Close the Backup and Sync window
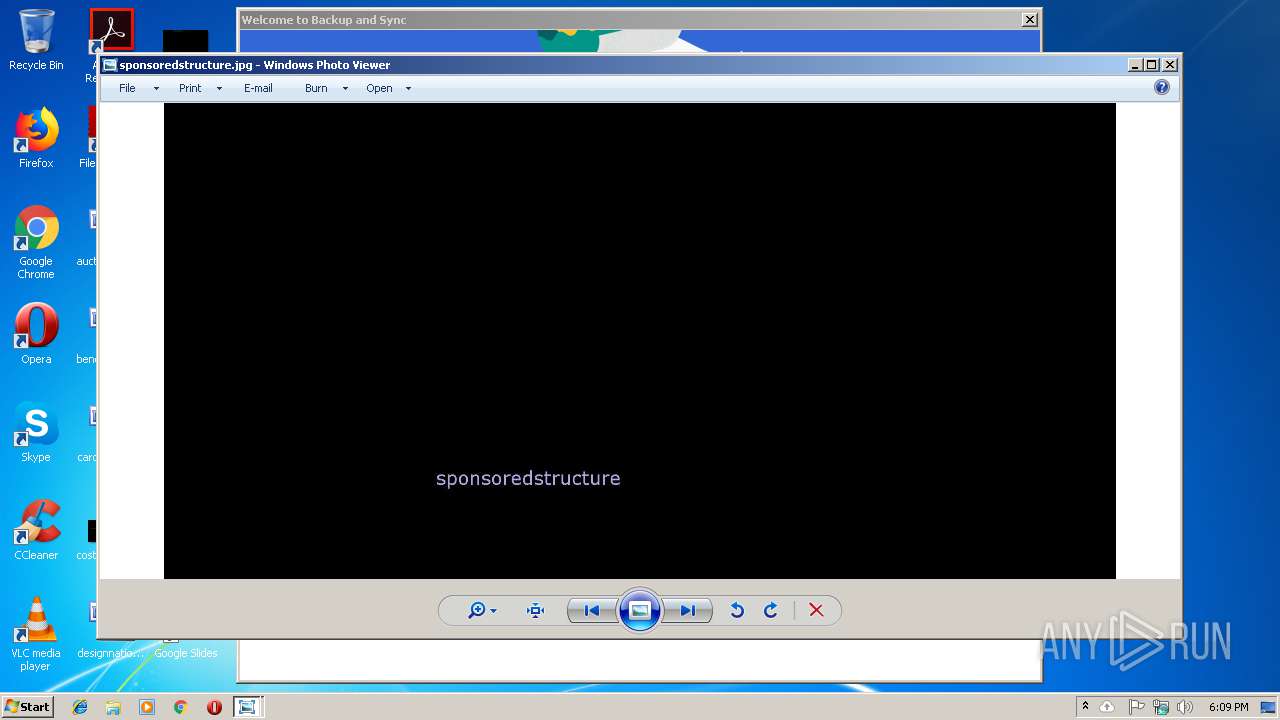This screenshot has width=1280, height=720. (1029, 19)
